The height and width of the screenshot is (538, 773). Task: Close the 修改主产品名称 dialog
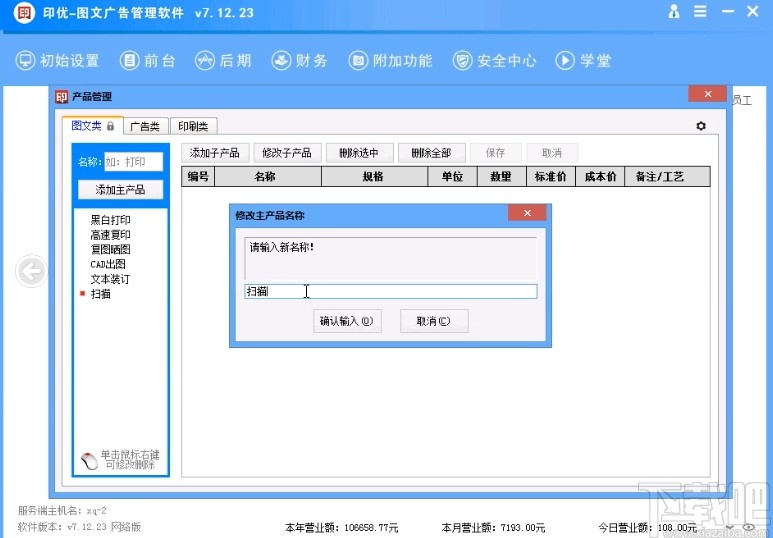[527, 213]
